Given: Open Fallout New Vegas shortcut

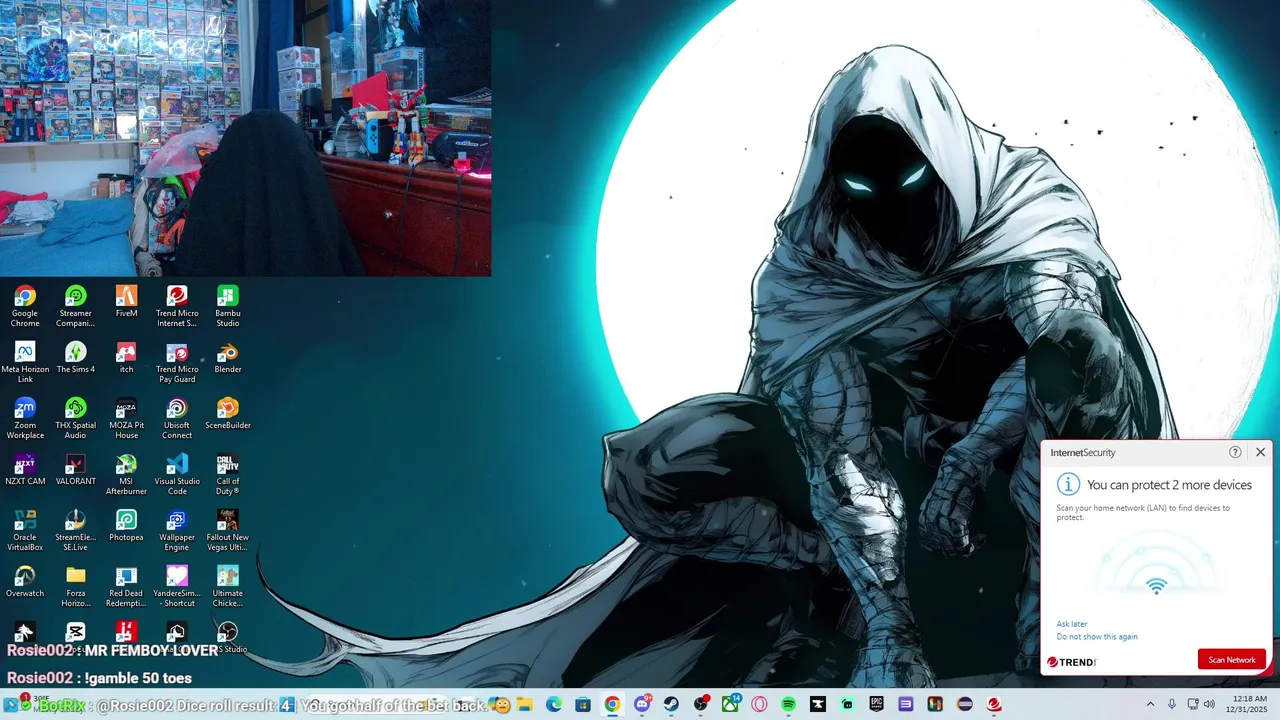Looking at the screenshot, I should (x=228, y=530).
